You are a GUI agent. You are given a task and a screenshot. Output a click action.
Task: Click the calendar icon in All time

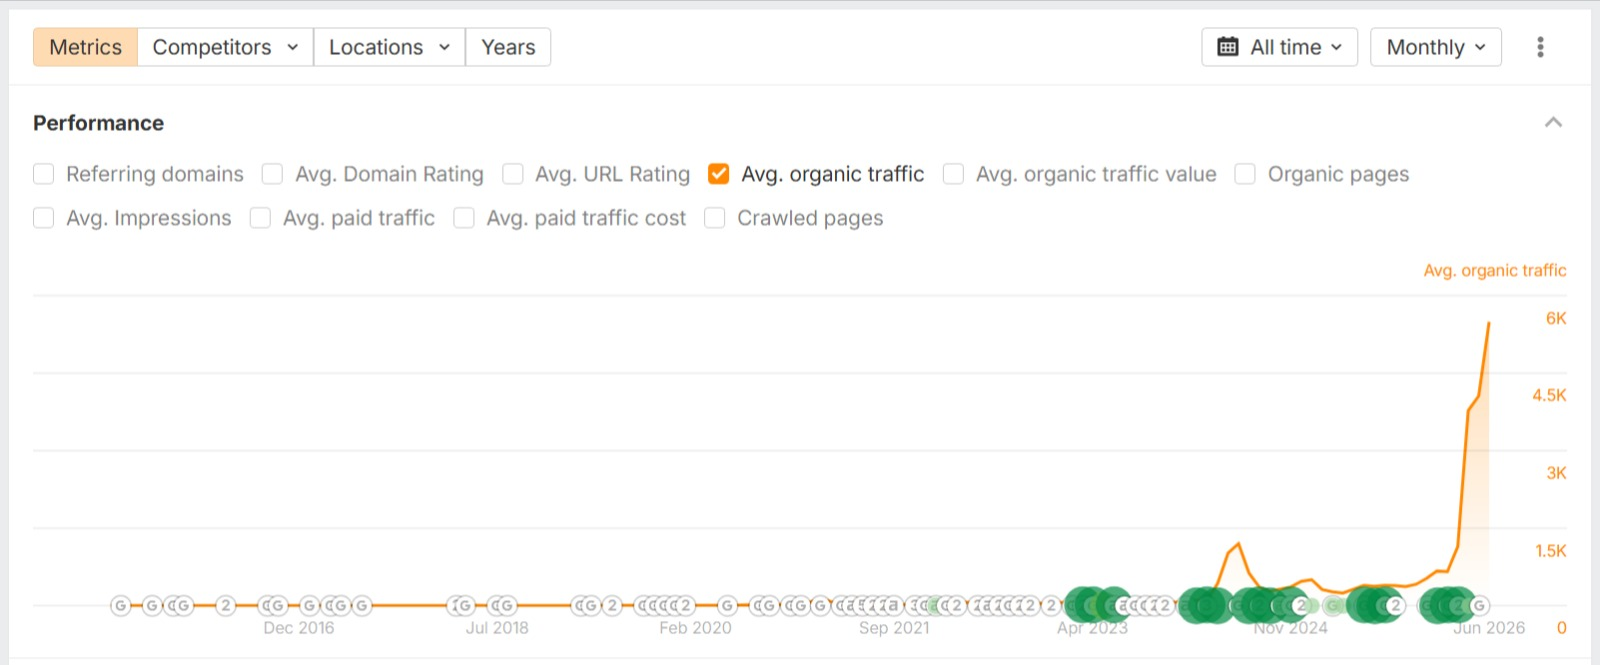coord(1228,47)
